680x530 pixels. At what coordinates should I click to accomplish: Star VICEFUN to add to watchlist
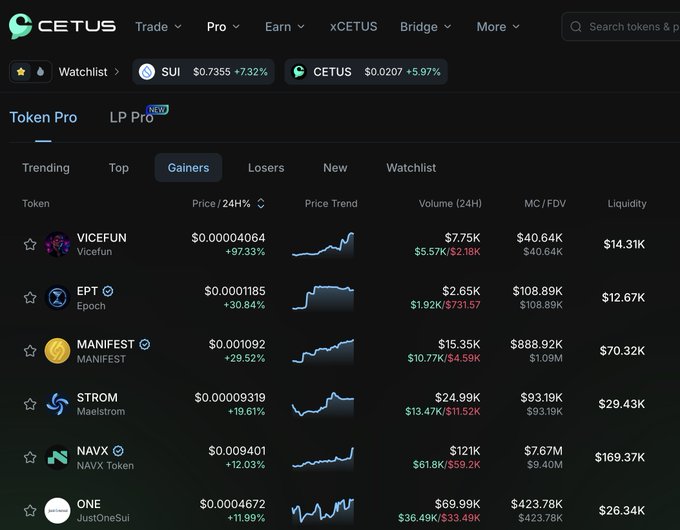point(30,244)
